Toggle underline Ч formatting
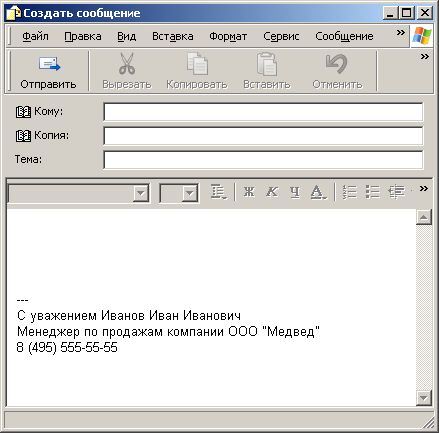 tap(295, 192)
